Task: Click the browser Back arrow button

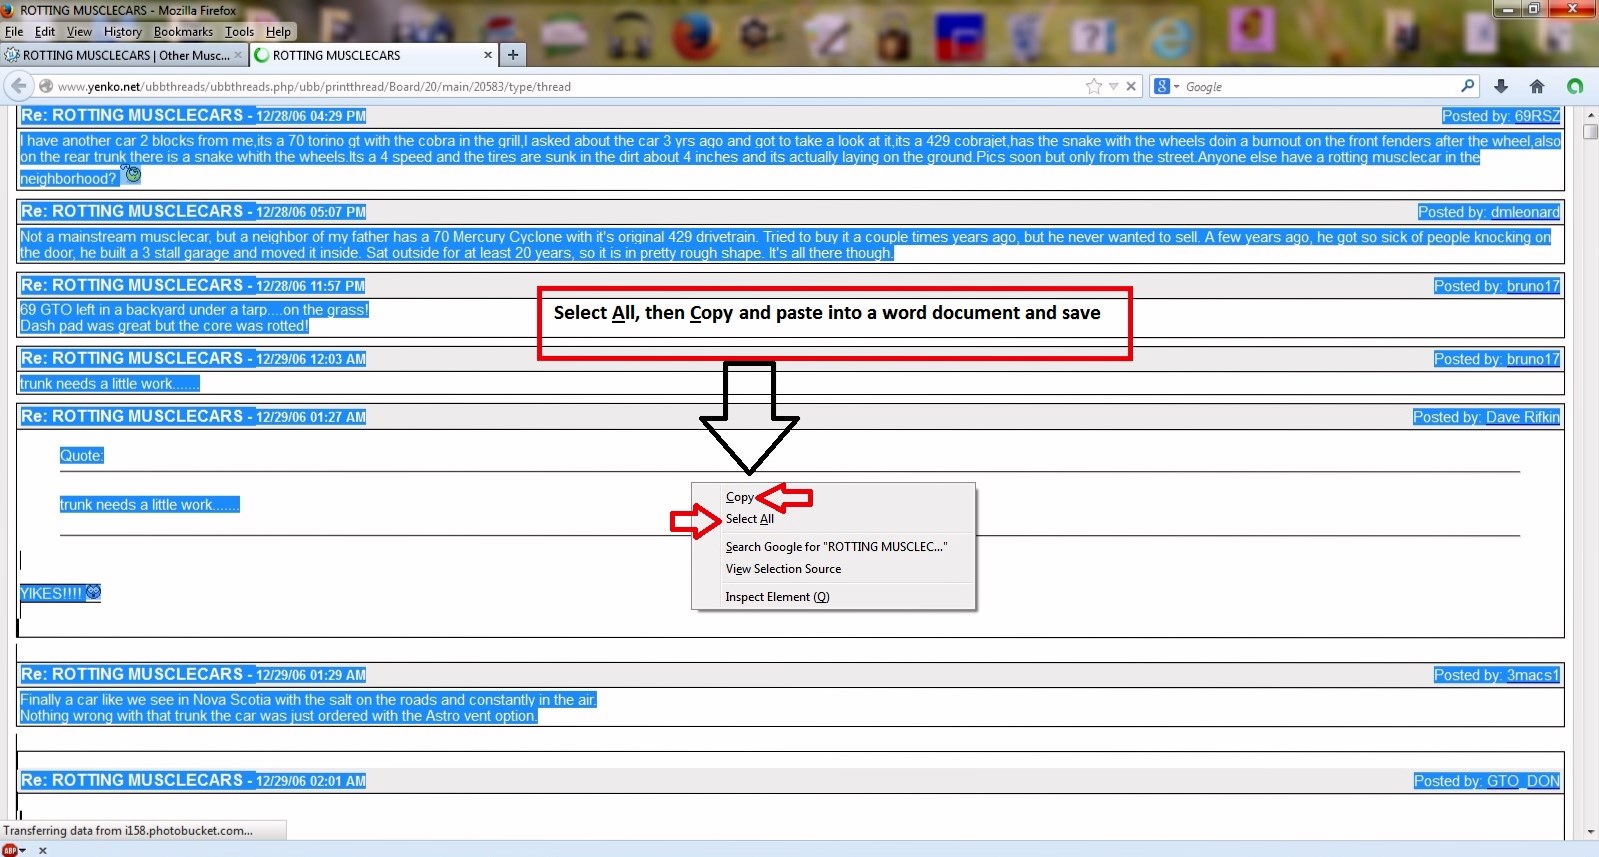Action: click(x=19, y=86)
